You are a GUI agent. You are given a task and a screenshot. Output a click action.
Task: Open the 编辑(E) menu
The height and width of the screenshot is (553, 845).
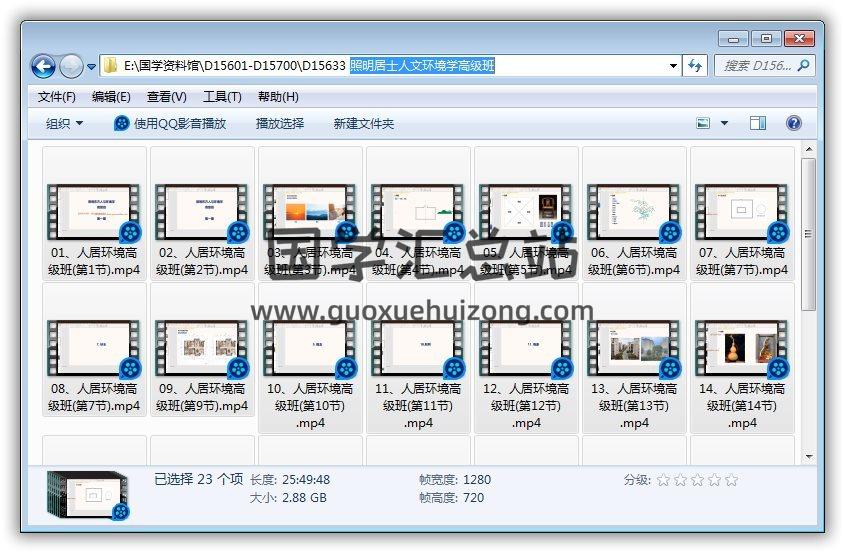112,97
